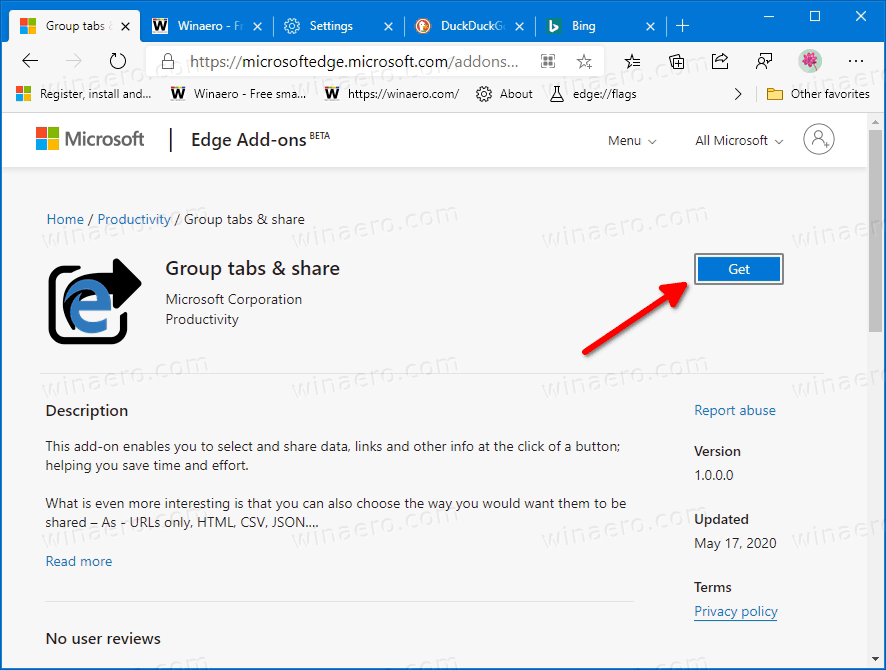Share this page

pyautogui.click(x=720, y=60)
